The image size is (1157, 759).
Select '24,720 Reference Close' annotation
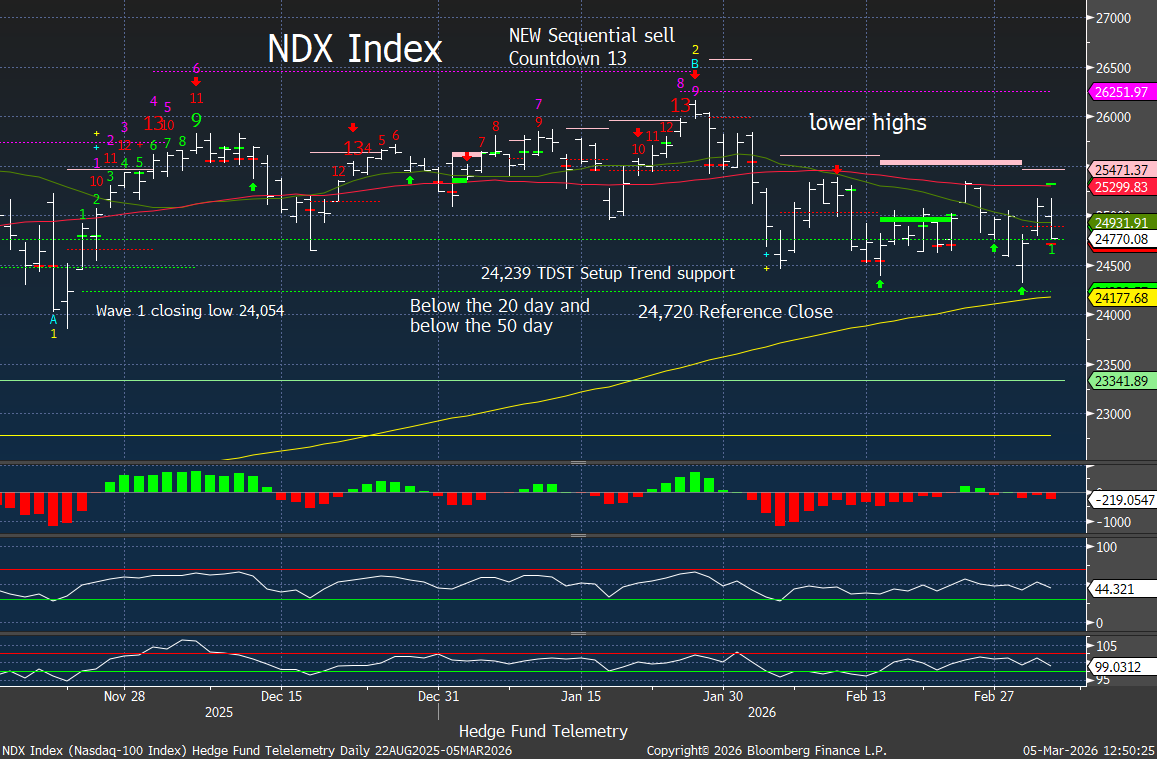tap(735, 312)
